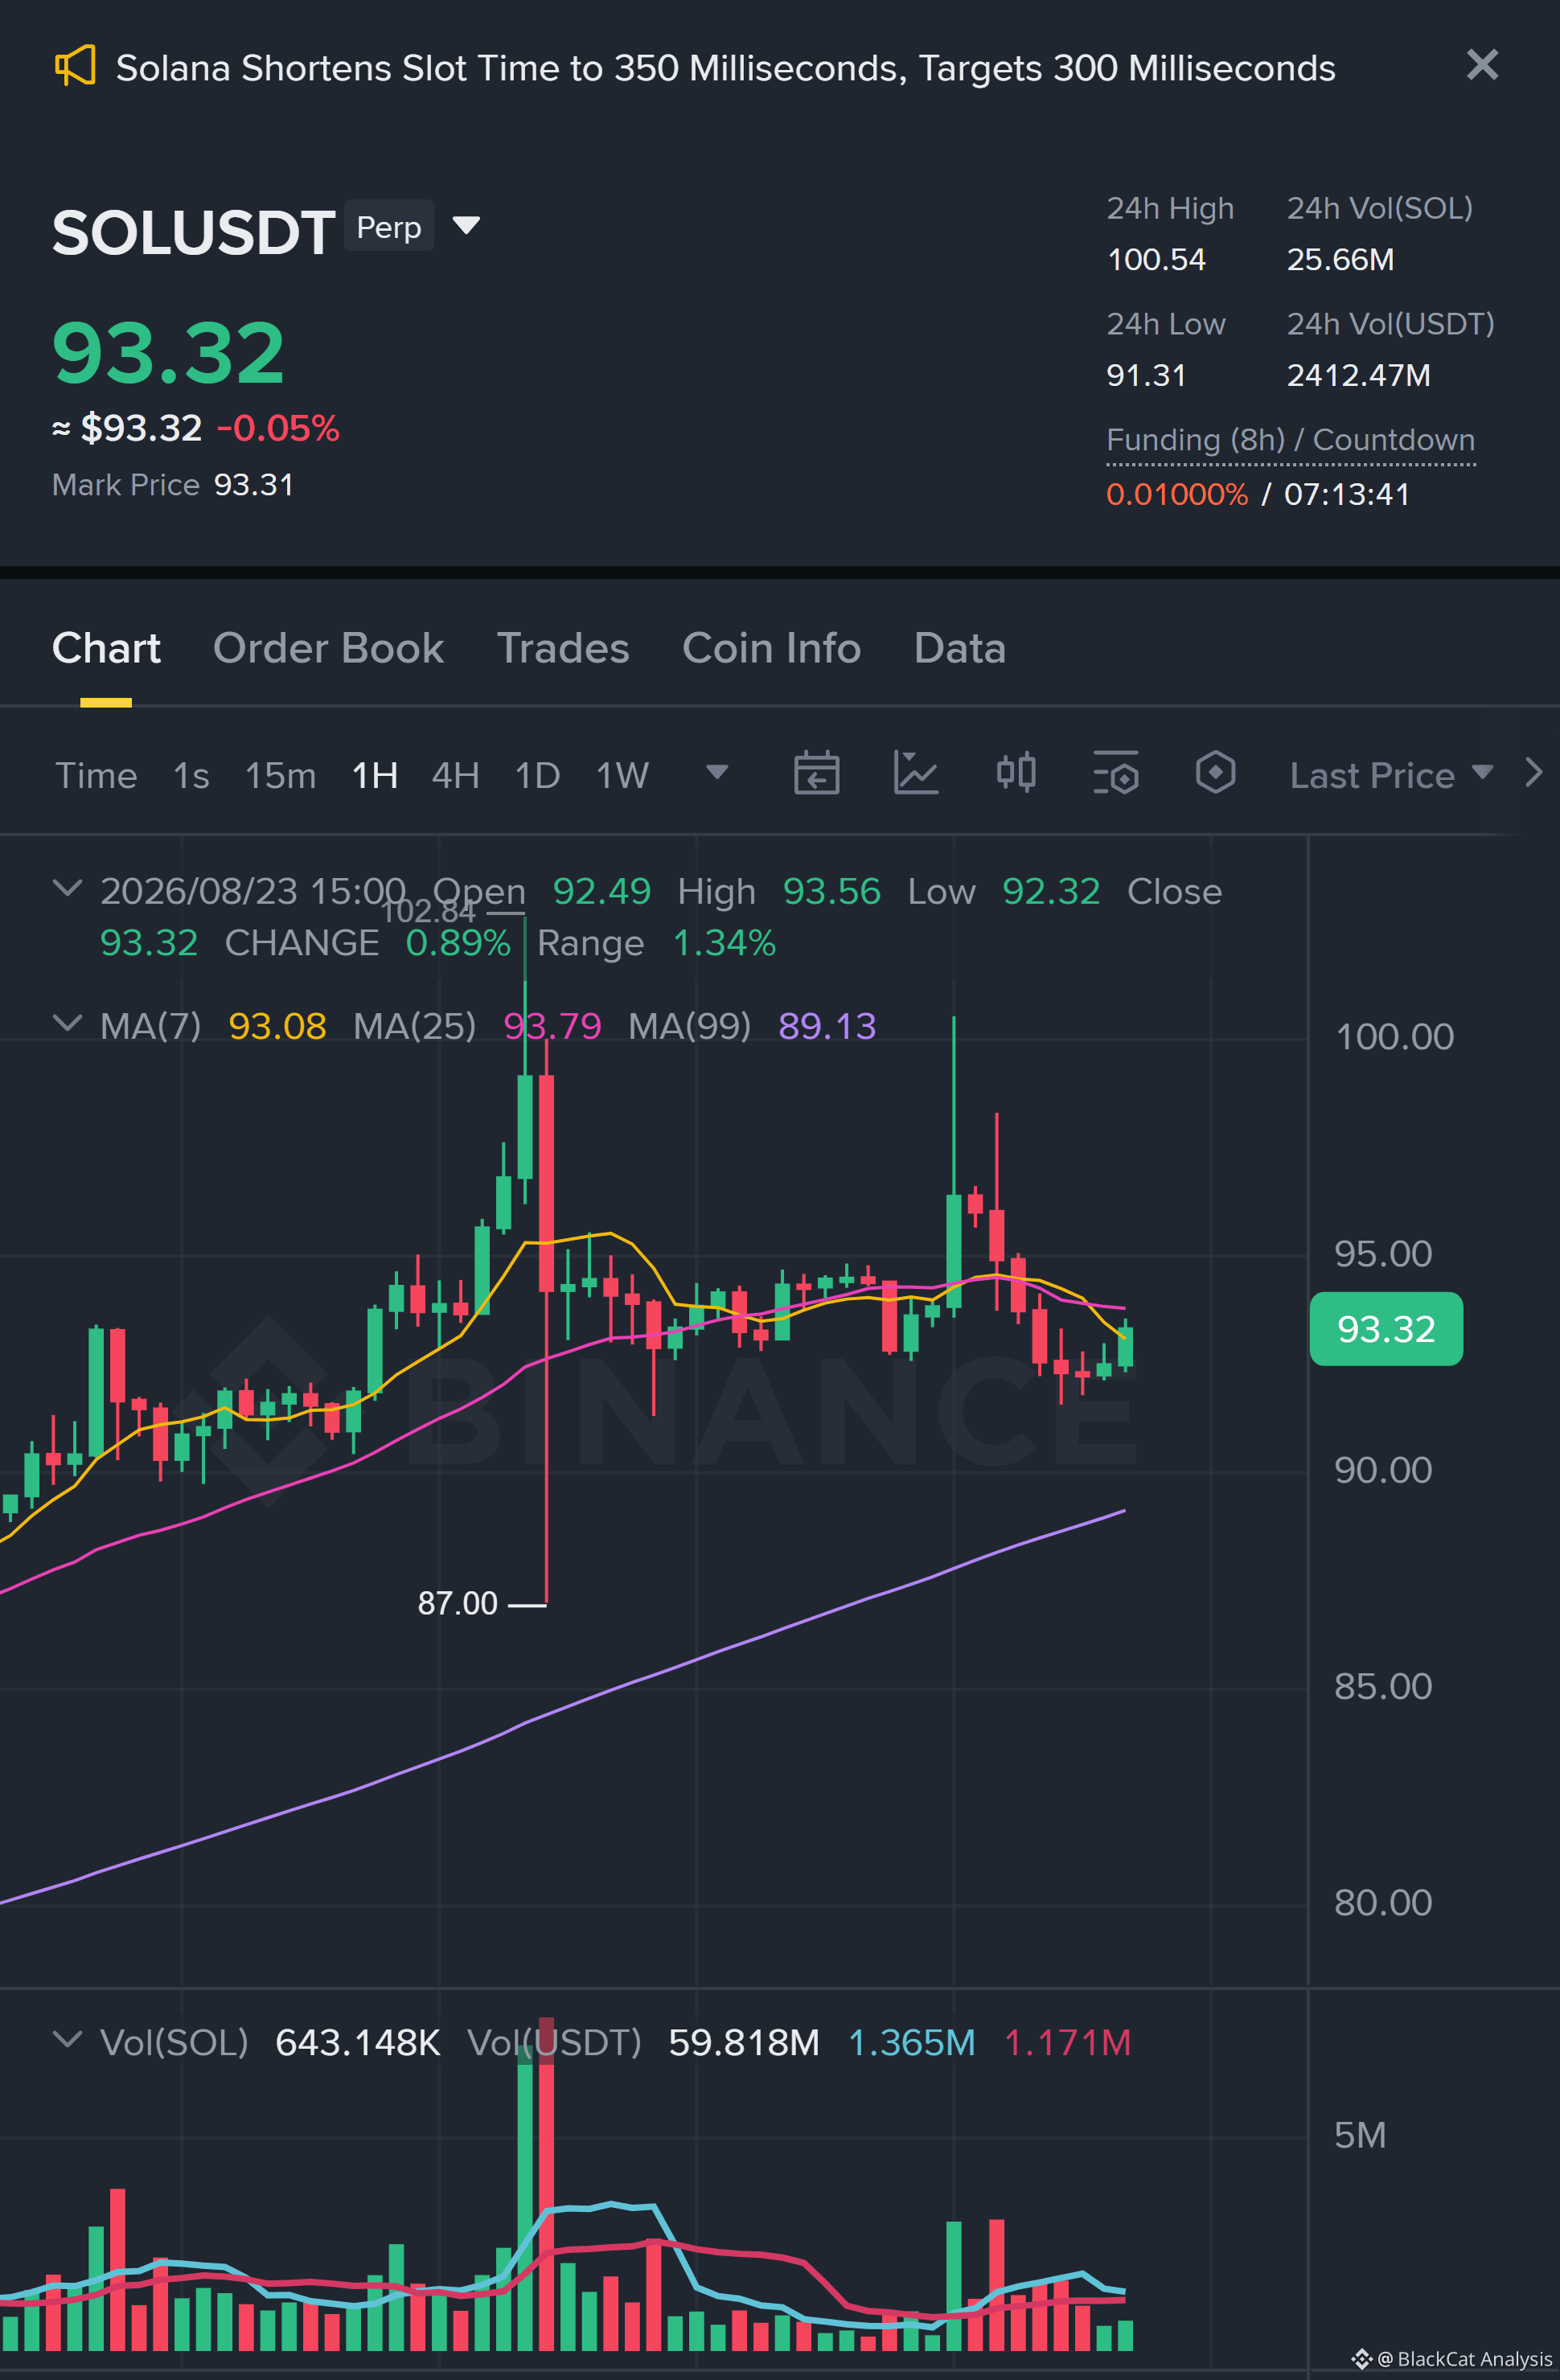
Task: Collapse the MA indicator legend
Action: (x=67, y=1023)
